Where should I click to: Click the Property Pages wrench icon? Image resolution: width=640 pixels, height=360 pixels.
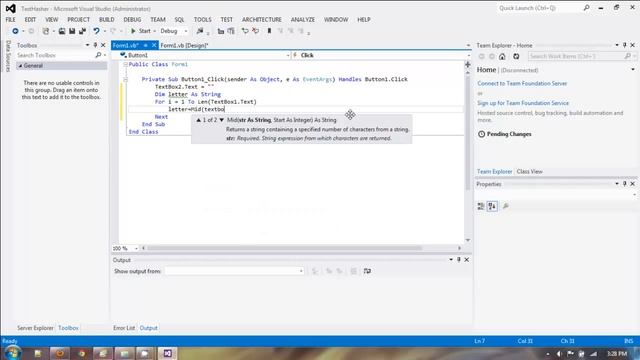pos(506,207)
